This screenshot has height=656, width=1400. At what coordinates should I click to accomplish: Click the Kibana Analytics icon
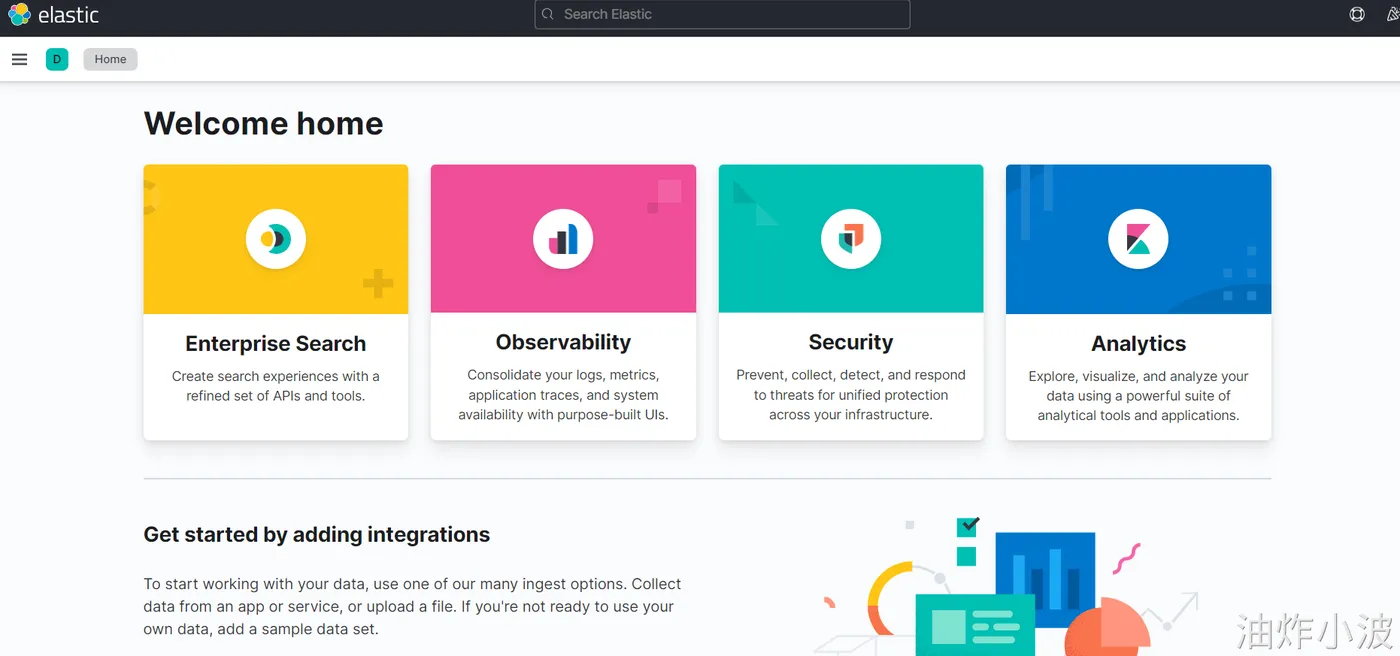coord(1138,239)
